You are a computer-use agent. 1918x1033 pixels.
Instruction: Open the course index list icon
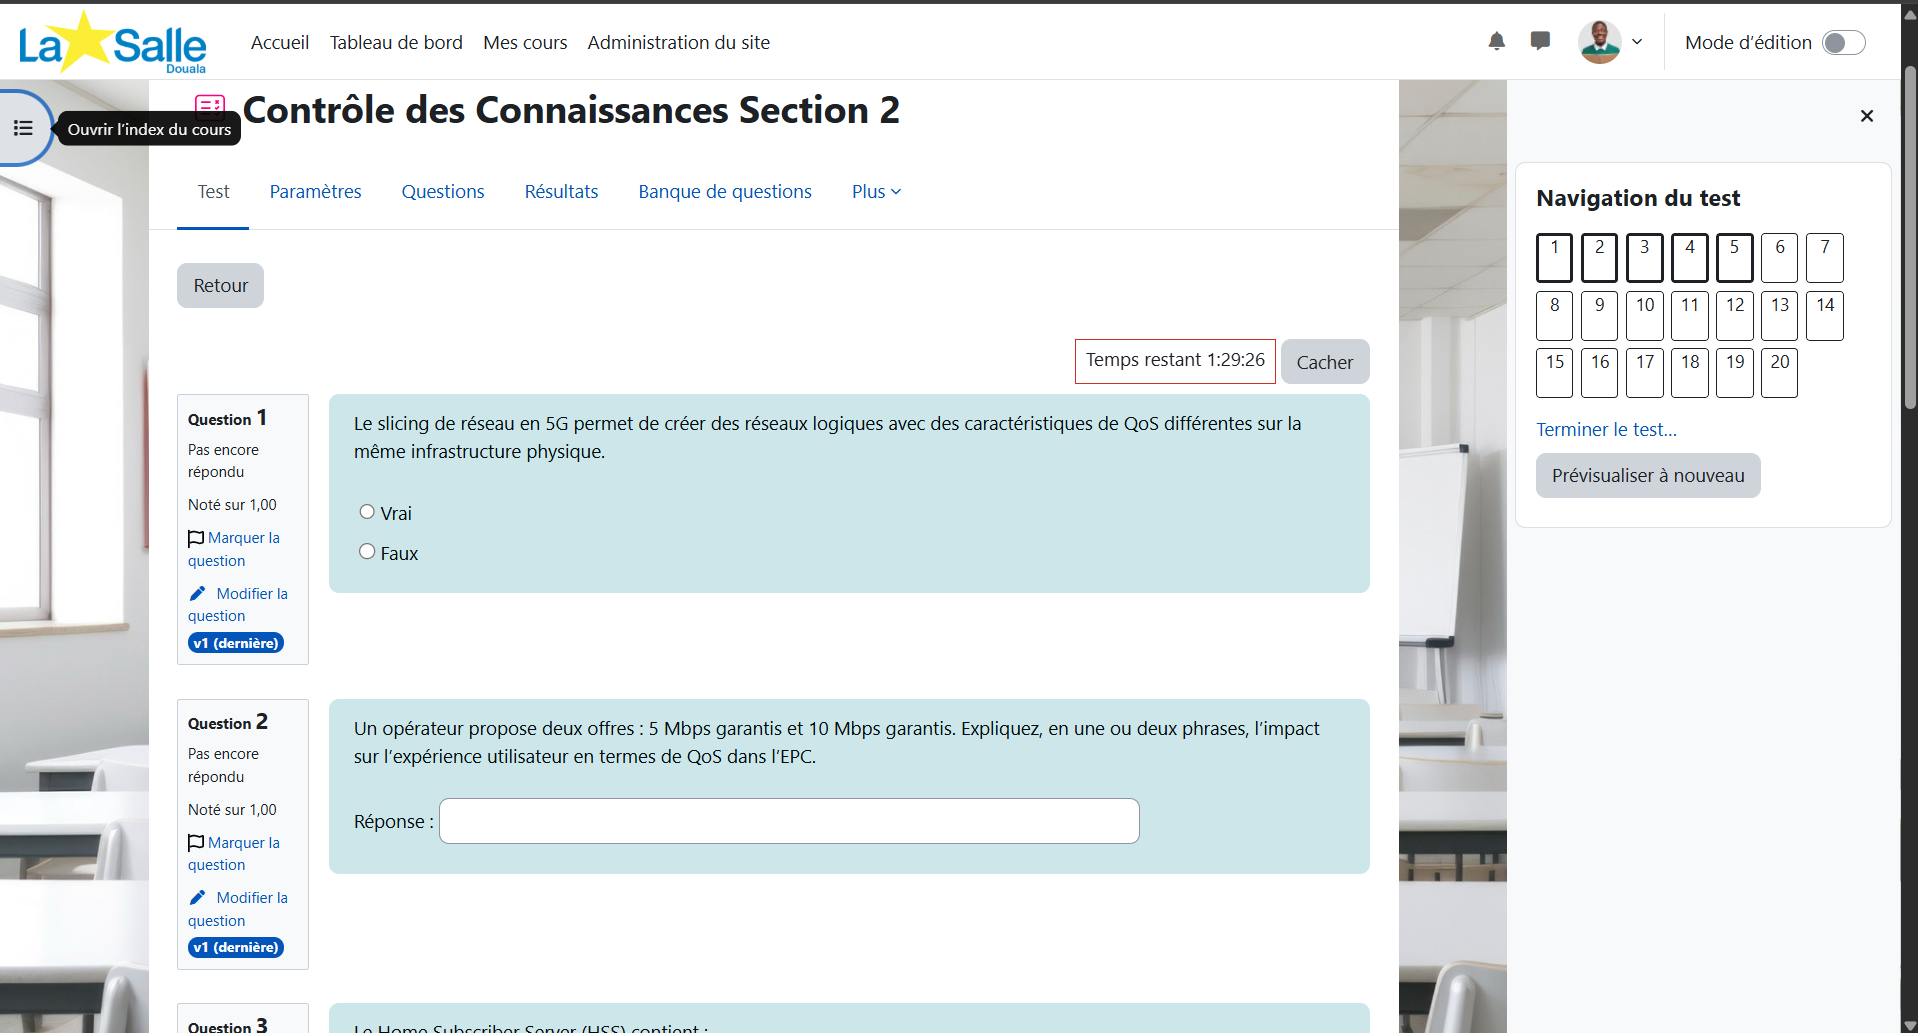tap(23, 128)
